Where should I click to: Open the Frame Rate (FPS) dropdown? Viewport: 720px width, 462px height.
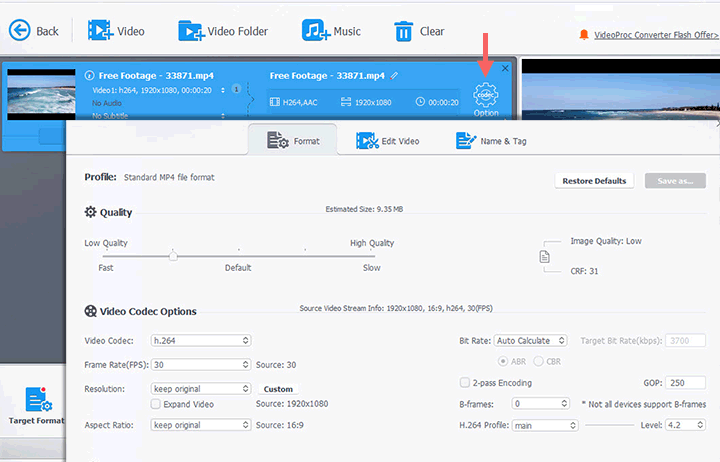pos(200,365)
